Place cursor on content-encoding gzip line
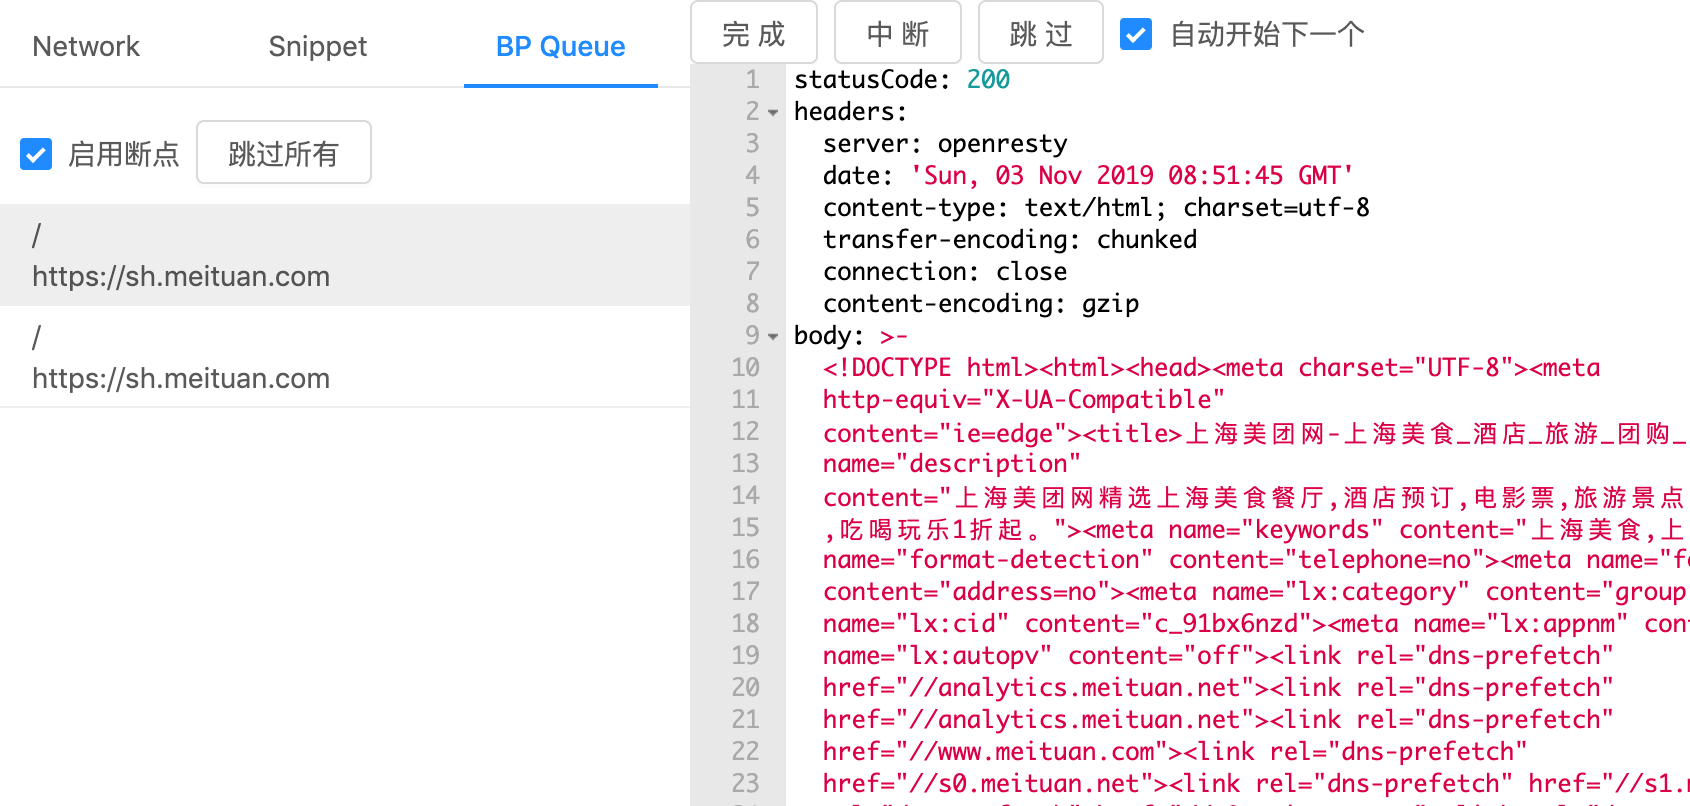Image resolution: width=1690 pixels, height=806 pixels. point(980,304)
